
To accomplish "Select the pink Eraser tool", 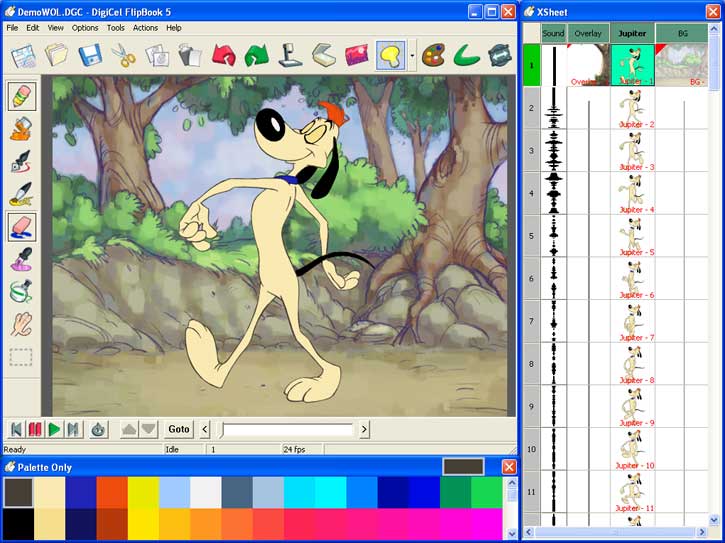I will point(22,227).
